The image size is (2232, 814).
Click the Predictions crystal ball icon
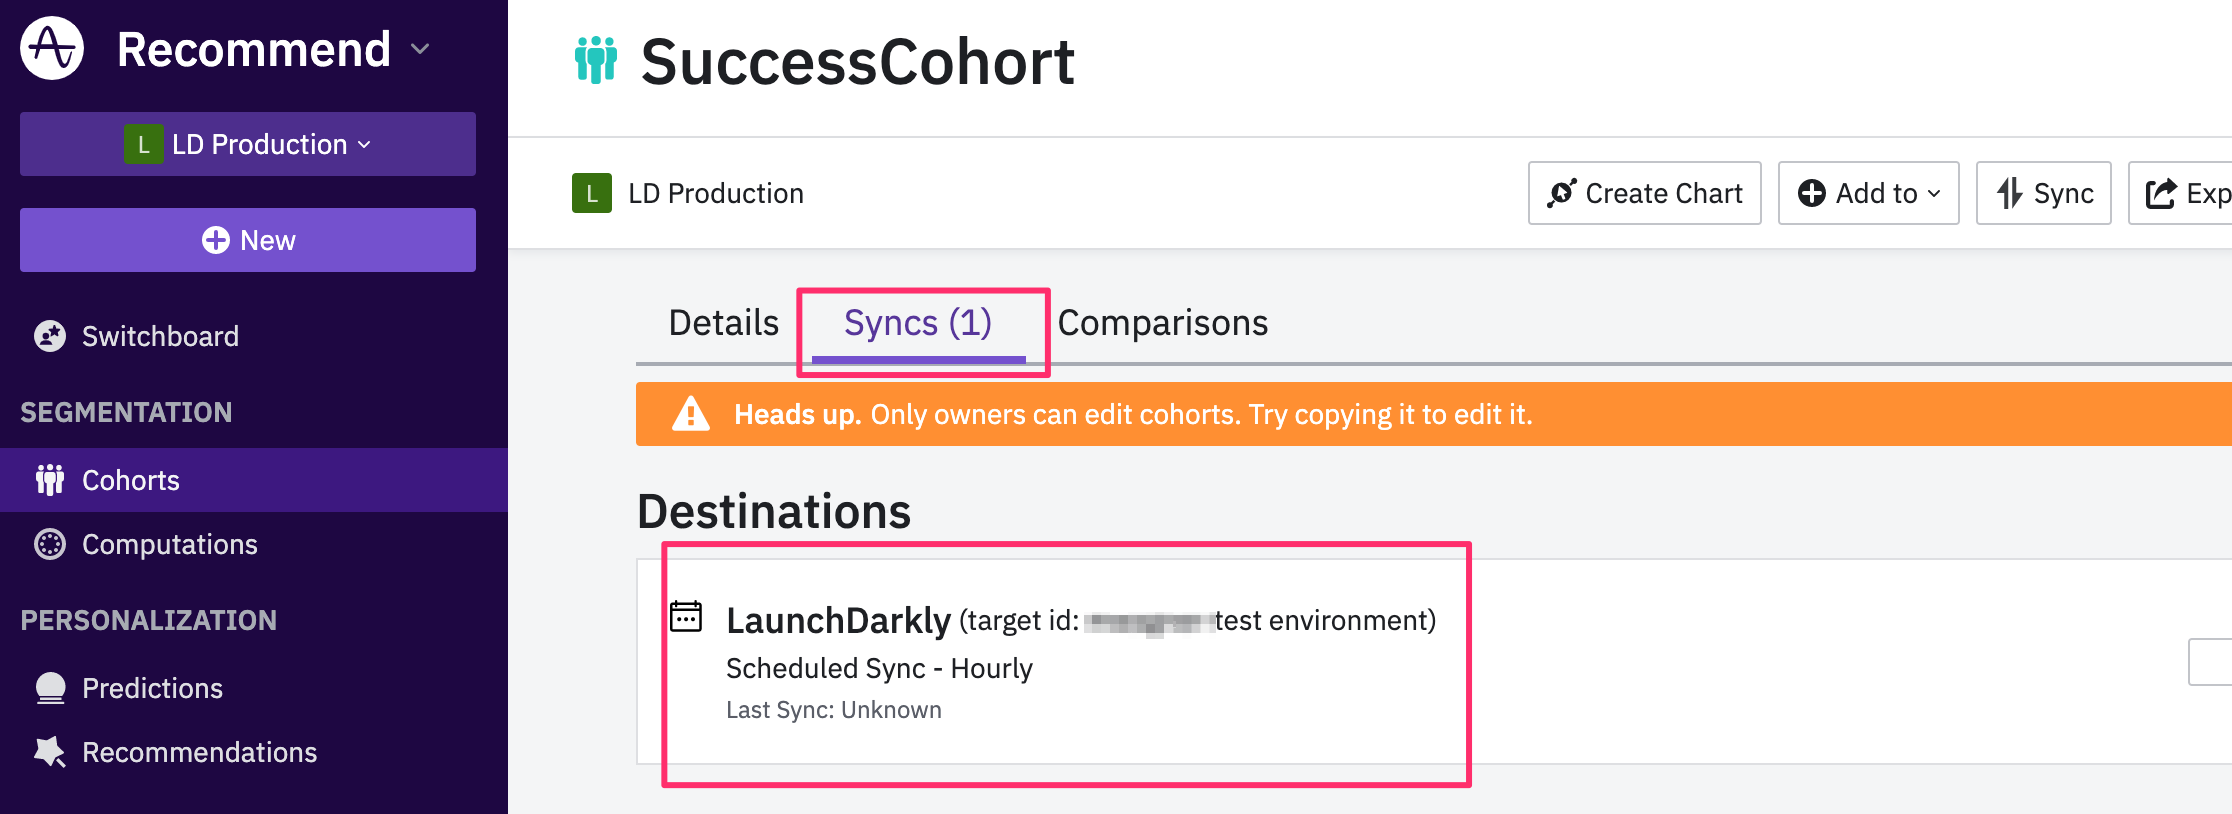click(x=50, y=688)
